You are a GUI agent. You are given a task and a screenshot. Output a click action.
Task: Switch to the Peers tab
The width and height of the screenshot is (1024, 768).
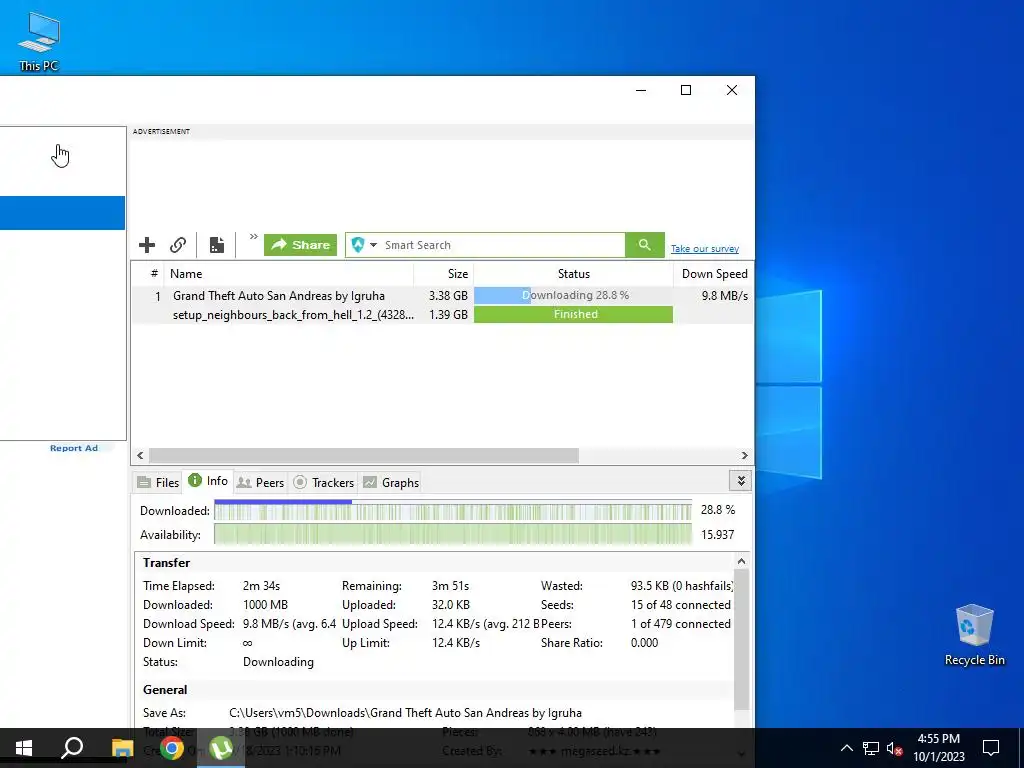click(x=261, y=483)
